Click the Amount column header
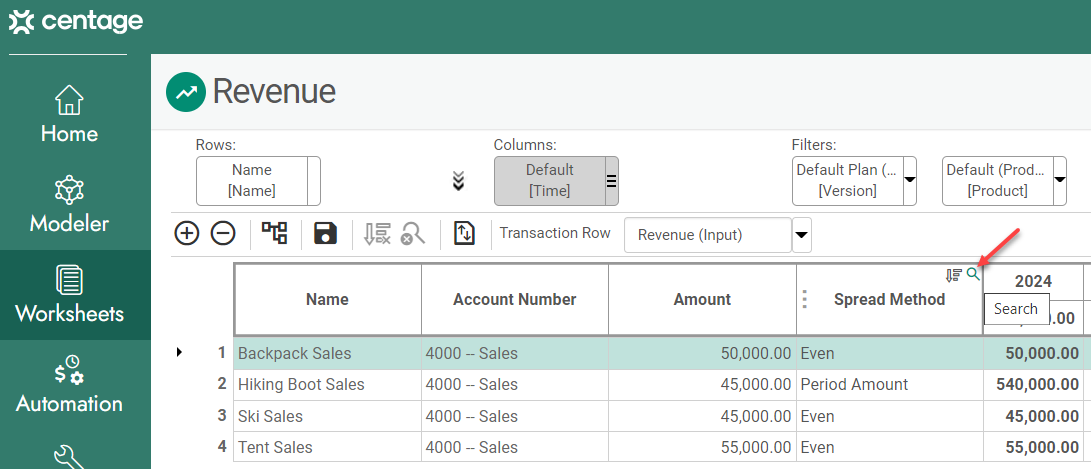1091x469 pixels. pos(703,300)
